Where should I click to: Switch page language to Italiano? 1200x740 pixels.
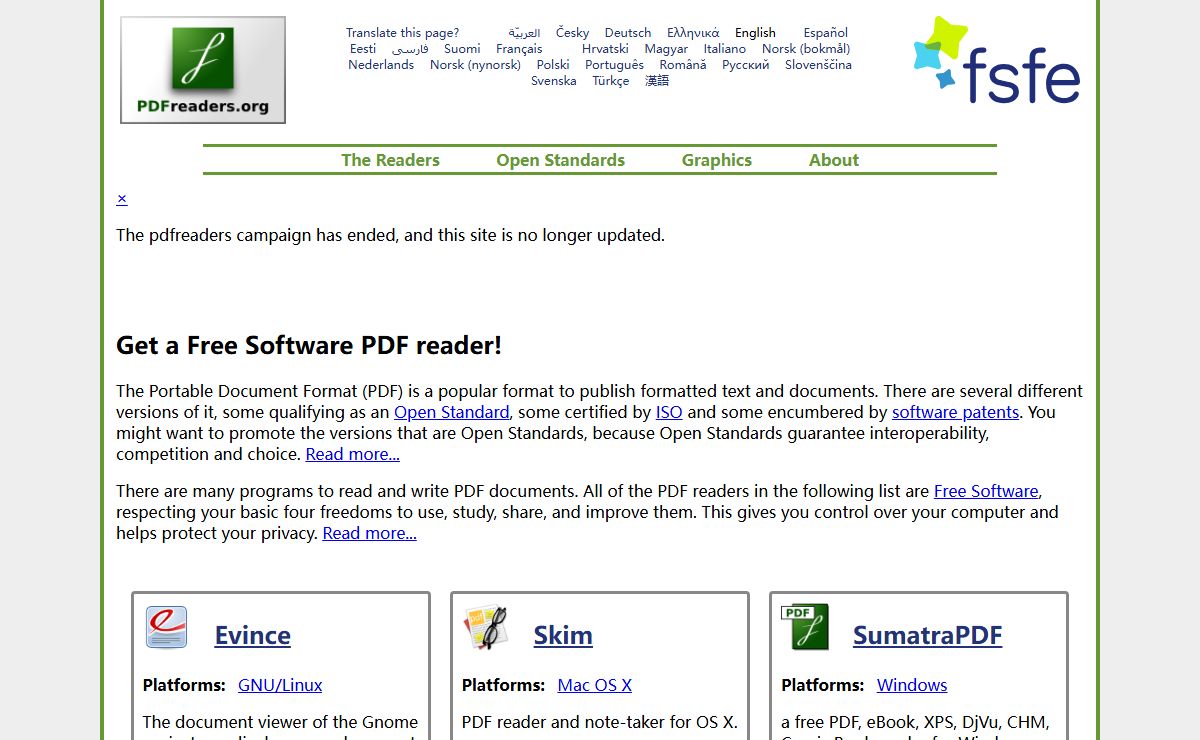pyautogui.click(x=725, y=49)
